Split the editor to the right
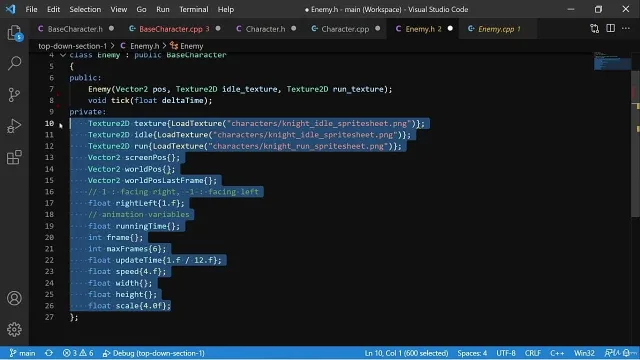The height and width of the screenshot is (360, 640). coord(611,29)
